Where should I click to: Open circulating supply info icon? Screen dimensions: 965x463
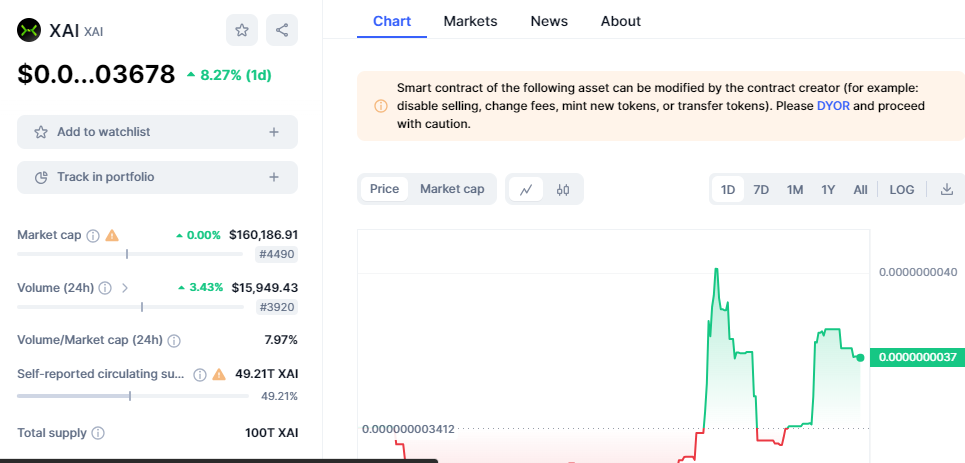199,374
